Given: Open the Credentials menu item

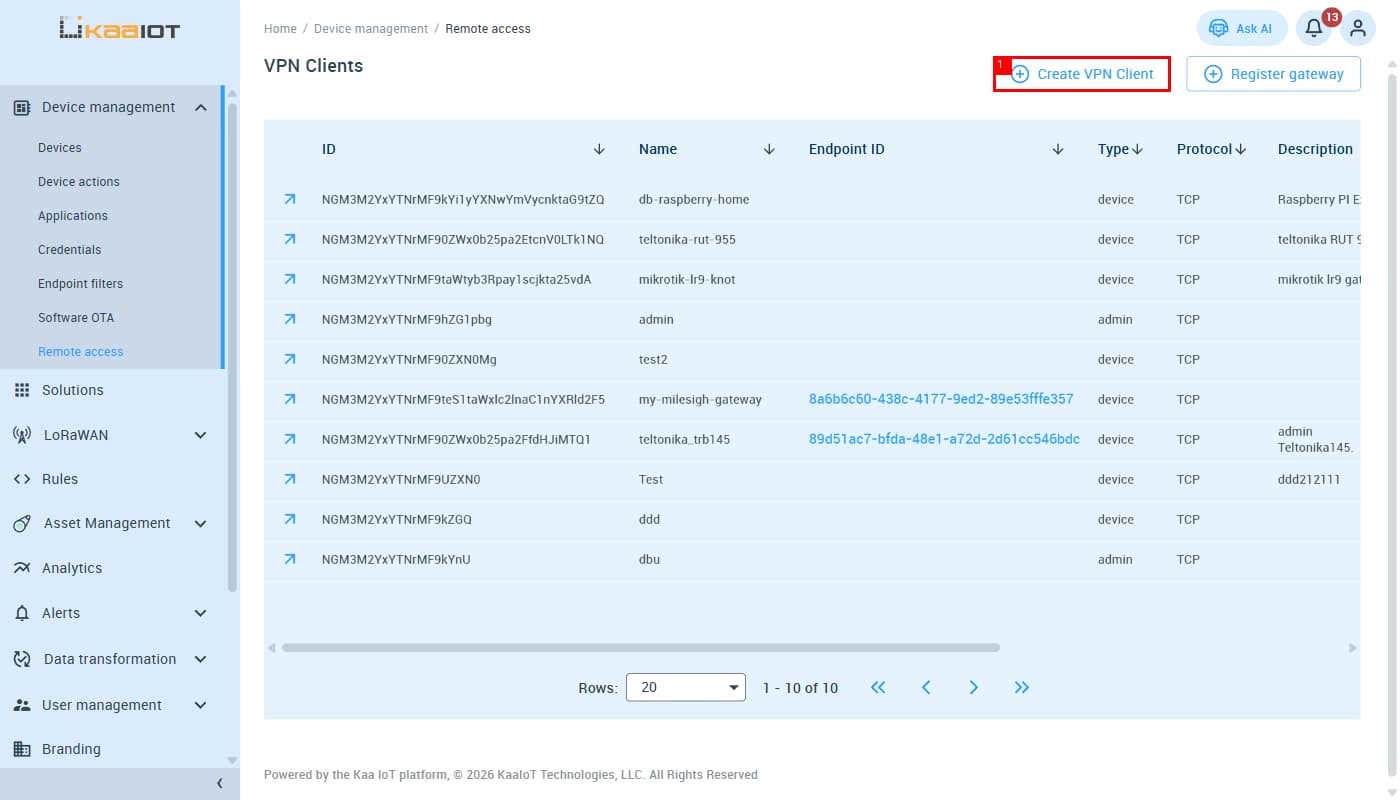Looking at the screenshot, I should [70, 249].
